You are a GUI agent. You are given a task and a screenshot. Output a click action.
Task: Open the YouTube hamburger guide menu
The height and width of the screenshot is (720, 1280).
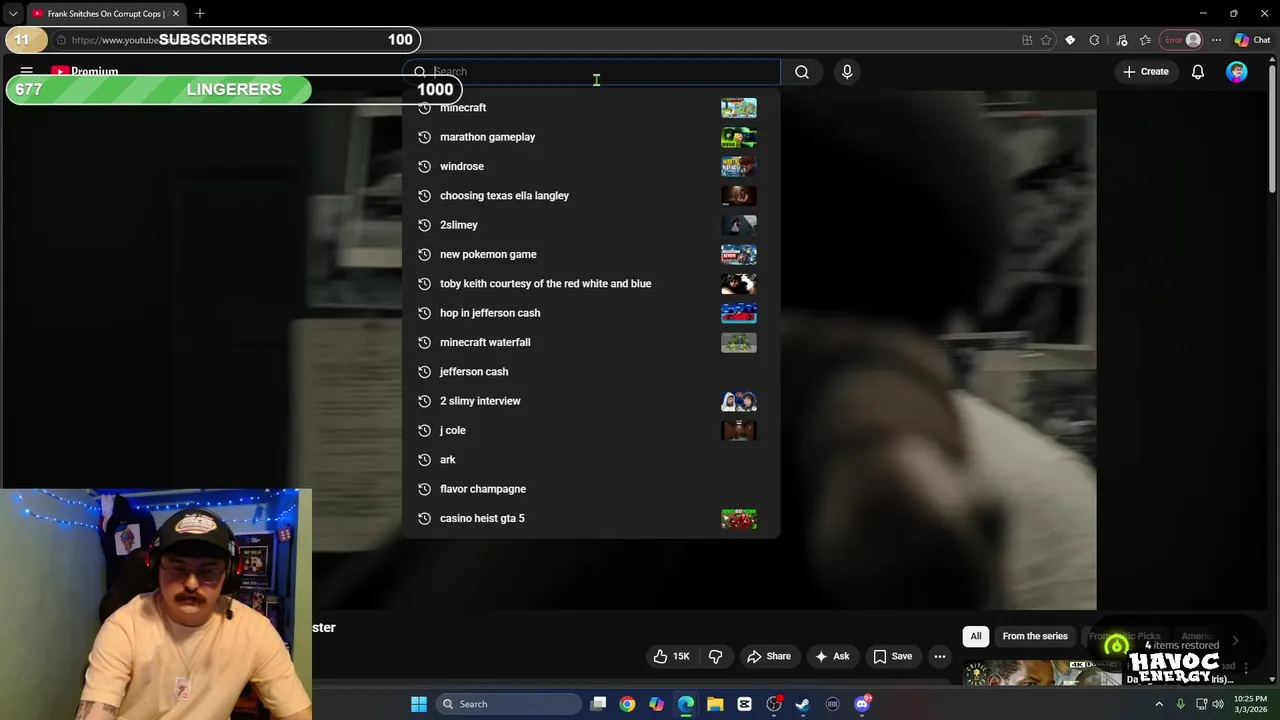pyautogui.click(x=27, y=72)
